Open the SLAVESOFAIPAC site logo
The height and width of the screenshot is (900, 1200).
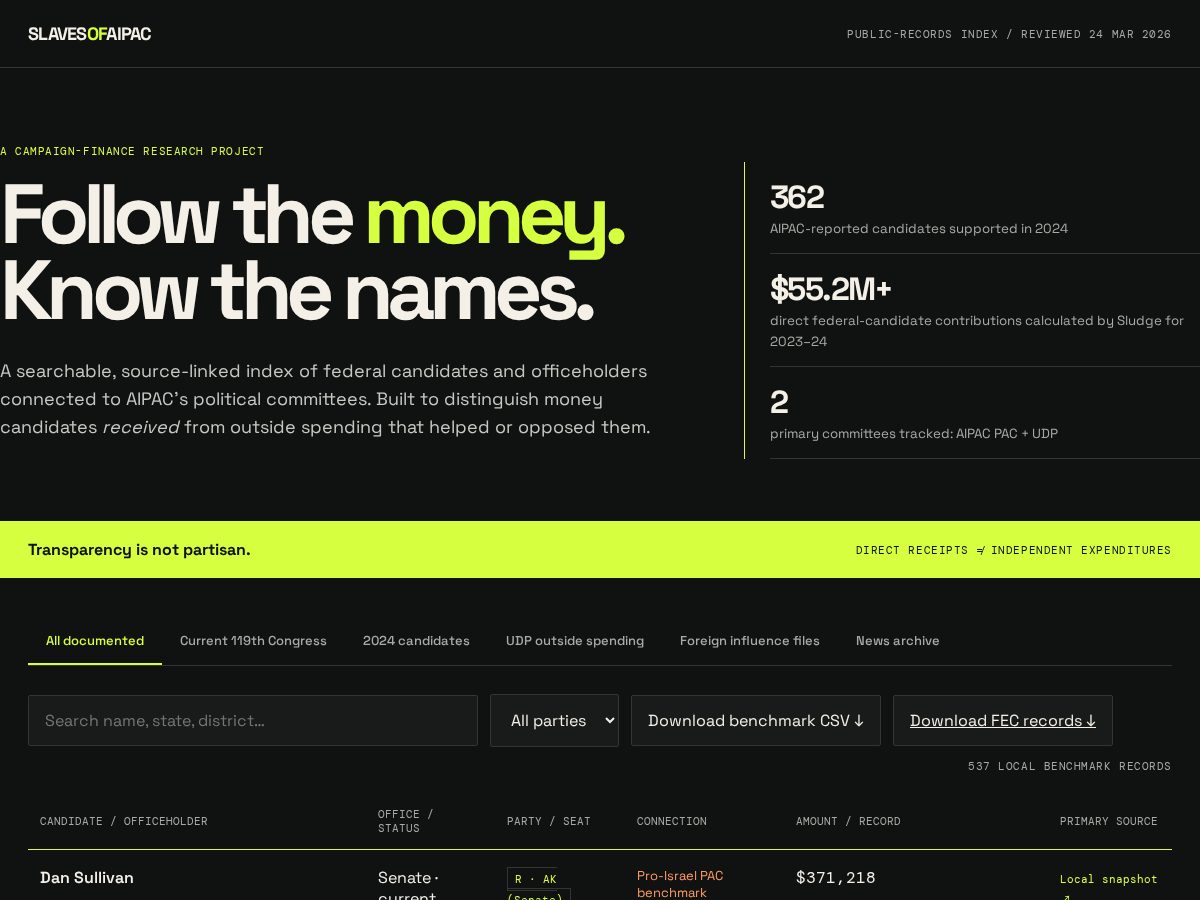(x=89, y=34)
